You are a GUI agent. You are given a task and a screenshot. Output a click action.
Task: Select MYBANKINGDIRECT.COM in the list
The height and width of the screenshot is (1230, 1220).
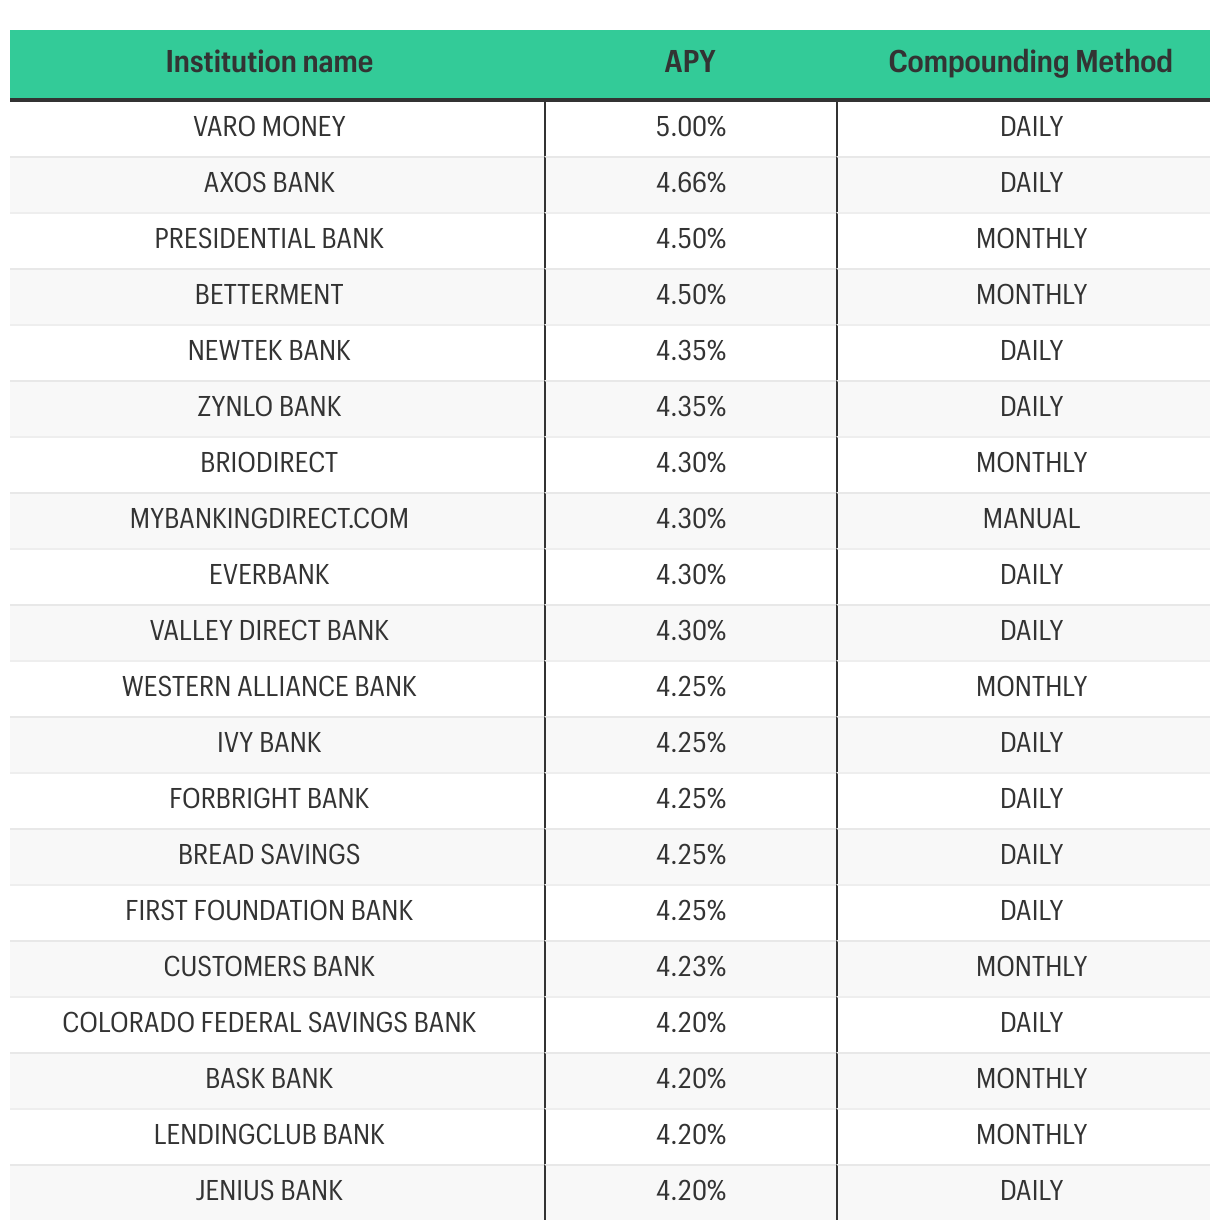[269, 519]
